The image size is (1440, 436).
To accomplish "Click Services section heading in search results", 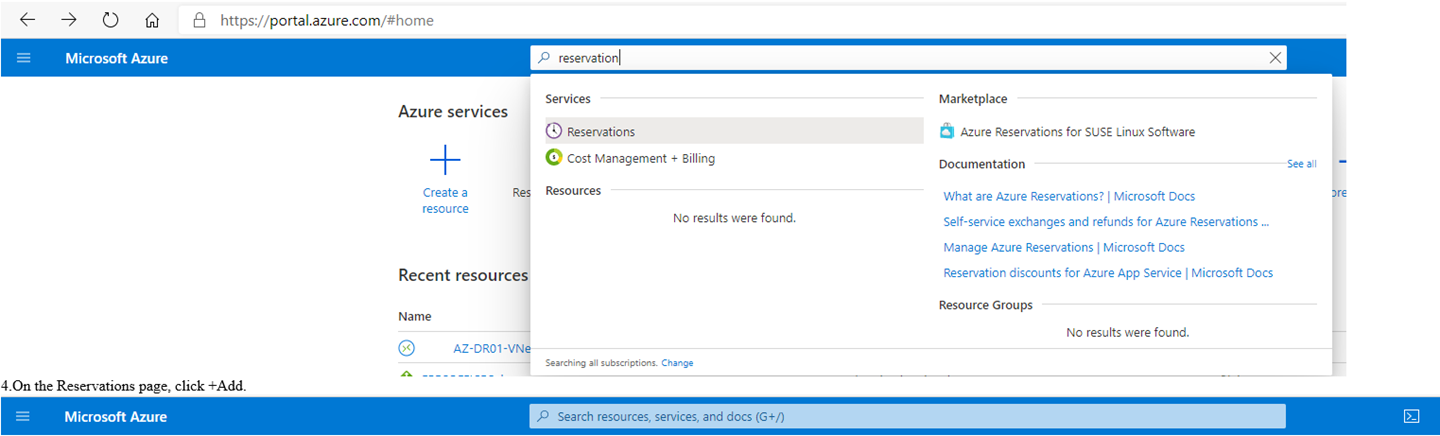I will point(568,99).
